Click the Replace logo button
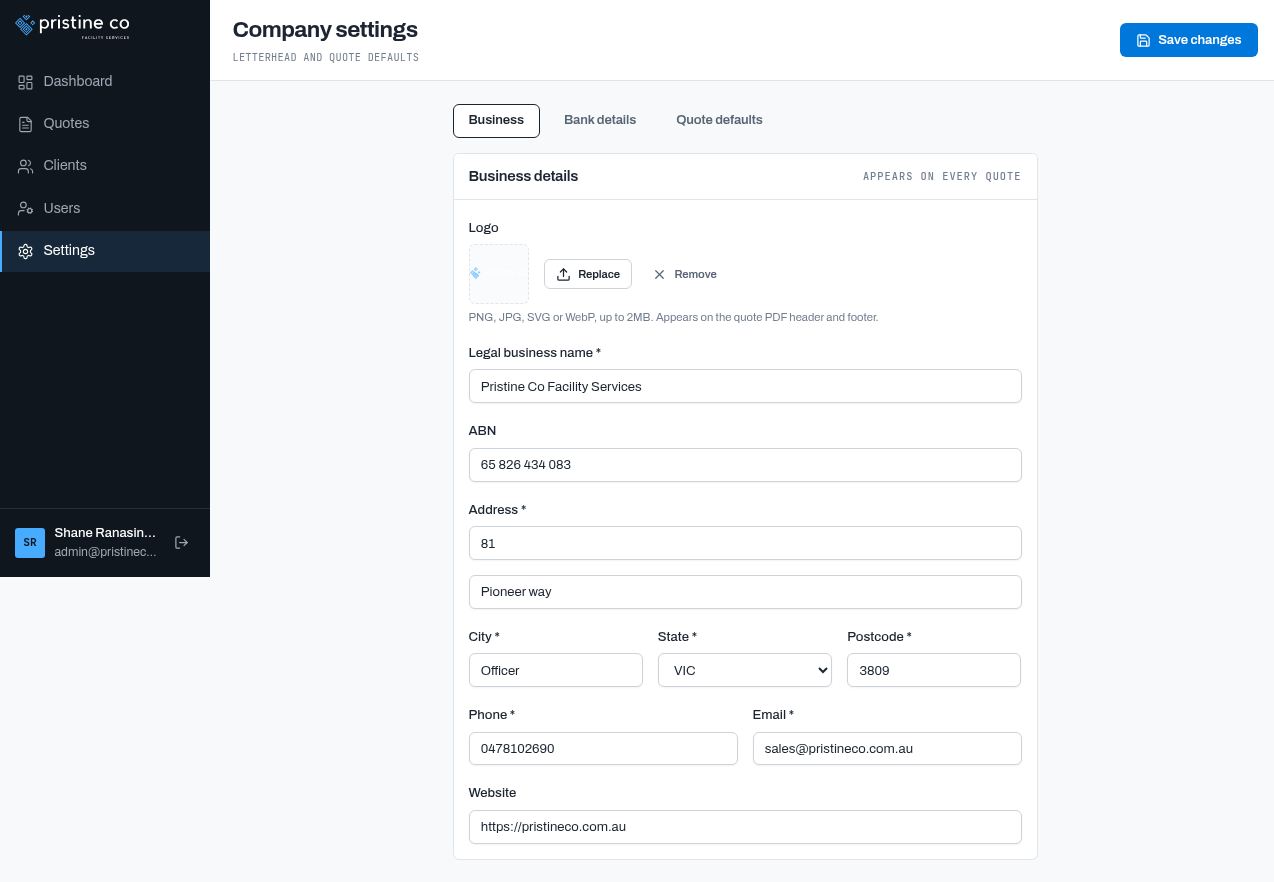Image resolution: width=1274 pixels, height=882 pixels. tap(588, 274)
